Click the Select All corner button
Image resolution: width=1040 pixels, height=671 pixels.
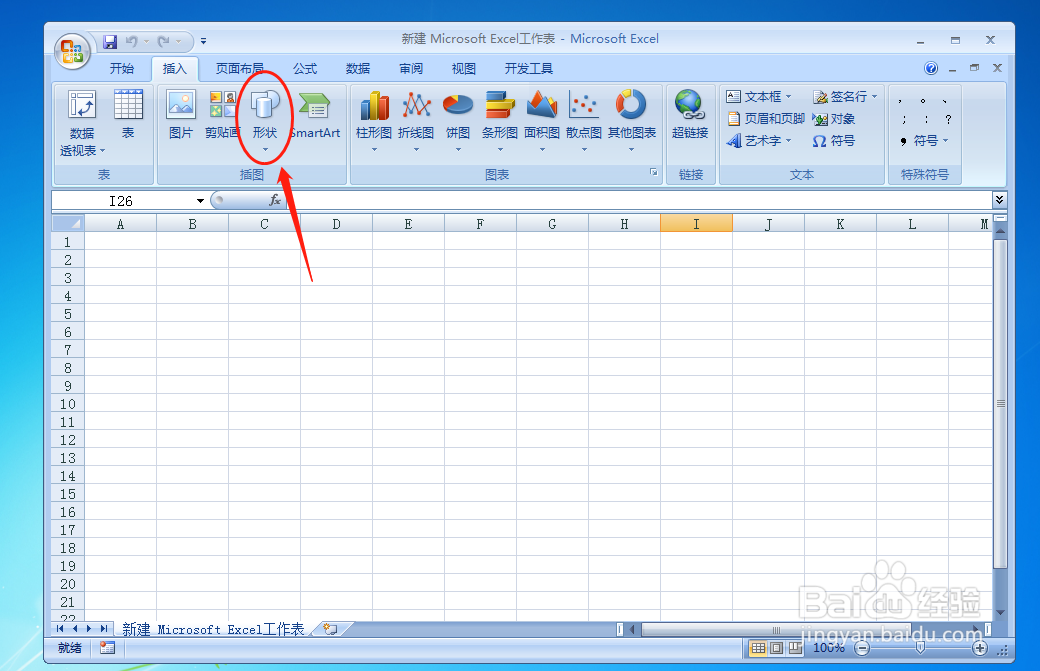(x=68, y=223)
